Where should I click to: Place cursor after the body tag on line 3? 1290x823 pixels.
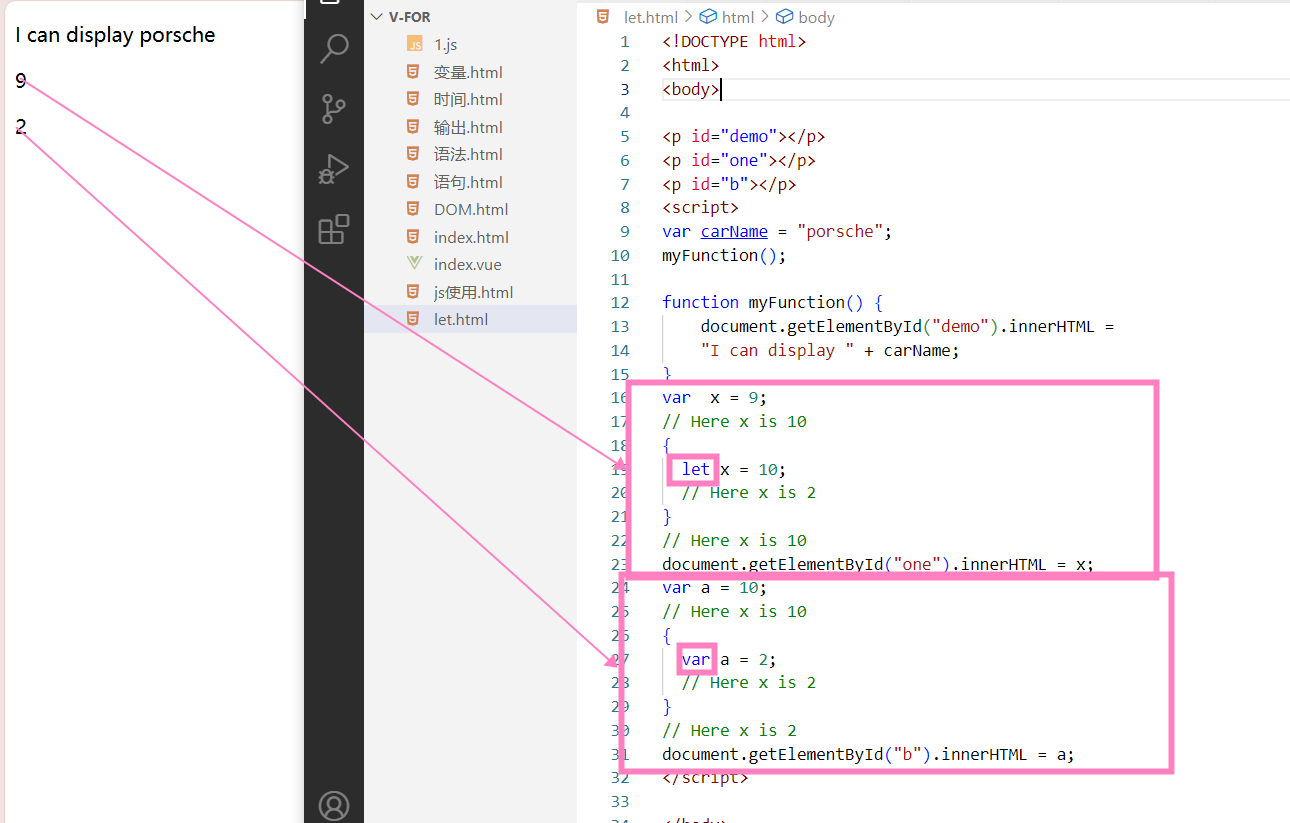coord(719,89)
